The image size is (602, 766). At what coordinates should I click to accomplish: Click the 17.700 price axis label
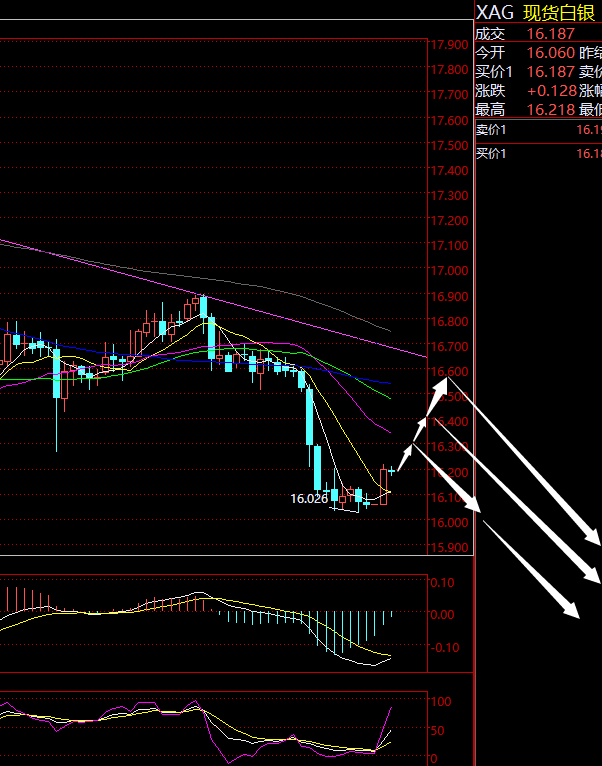pyautogui.click(x=449, y=95)
